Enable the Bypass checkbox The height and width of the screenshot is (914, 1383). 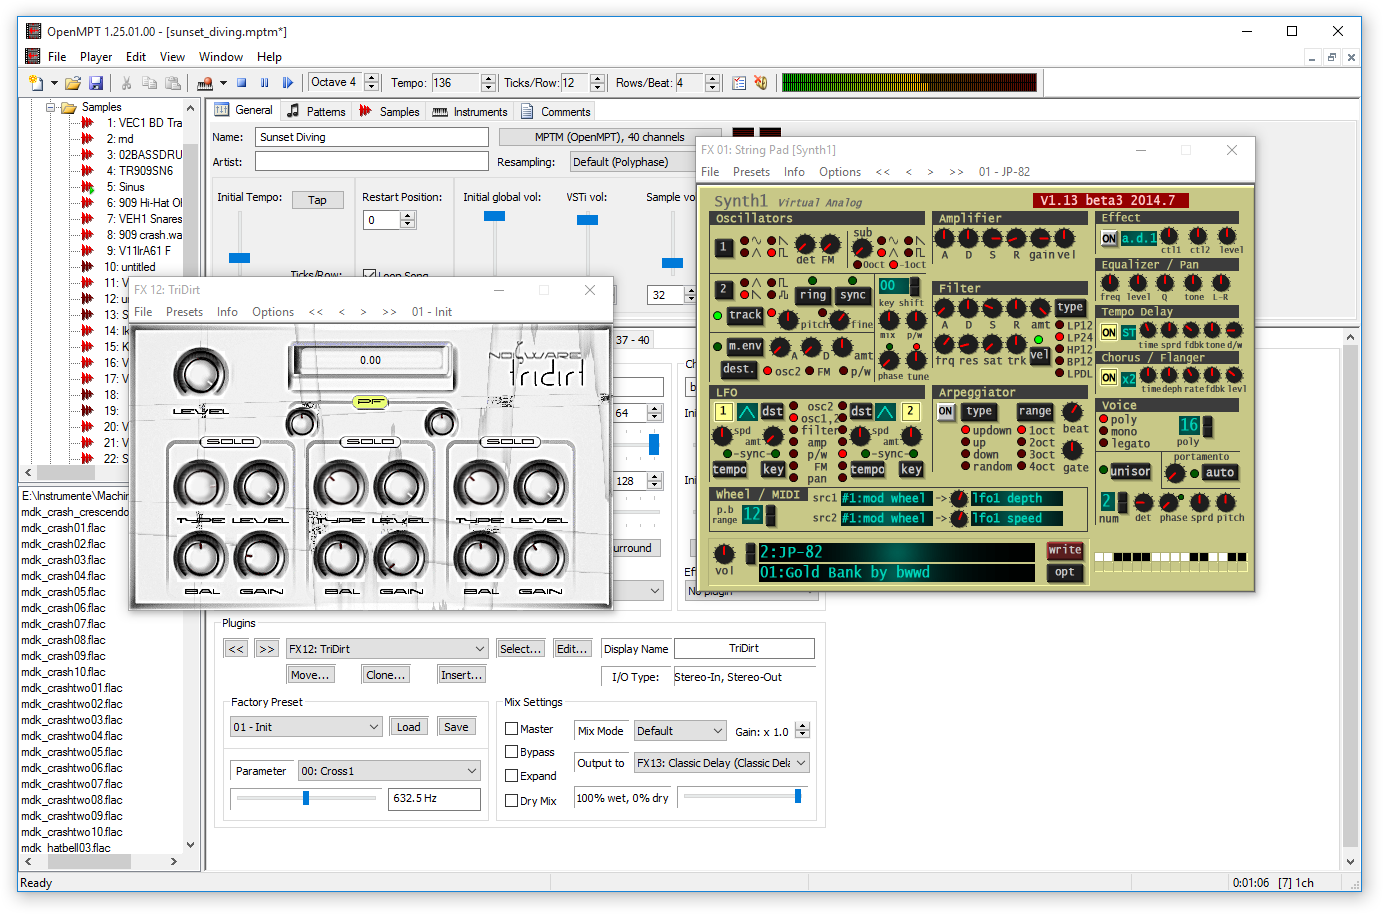(511, 752)
